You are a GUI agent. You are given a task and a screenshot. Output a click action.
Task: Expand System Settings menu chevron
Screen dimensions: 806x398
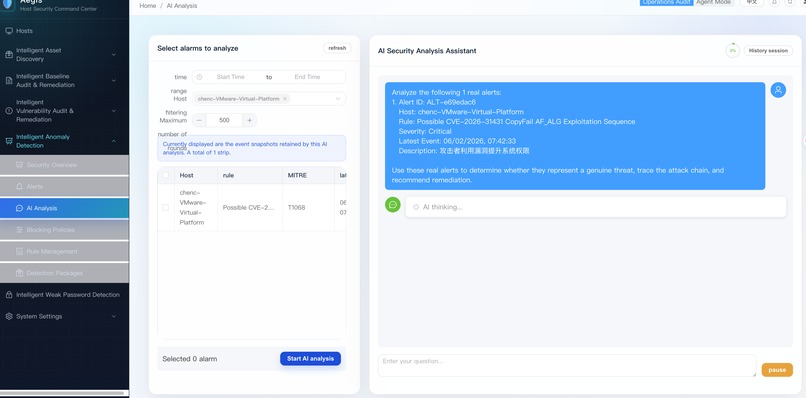tap(114, 316)
